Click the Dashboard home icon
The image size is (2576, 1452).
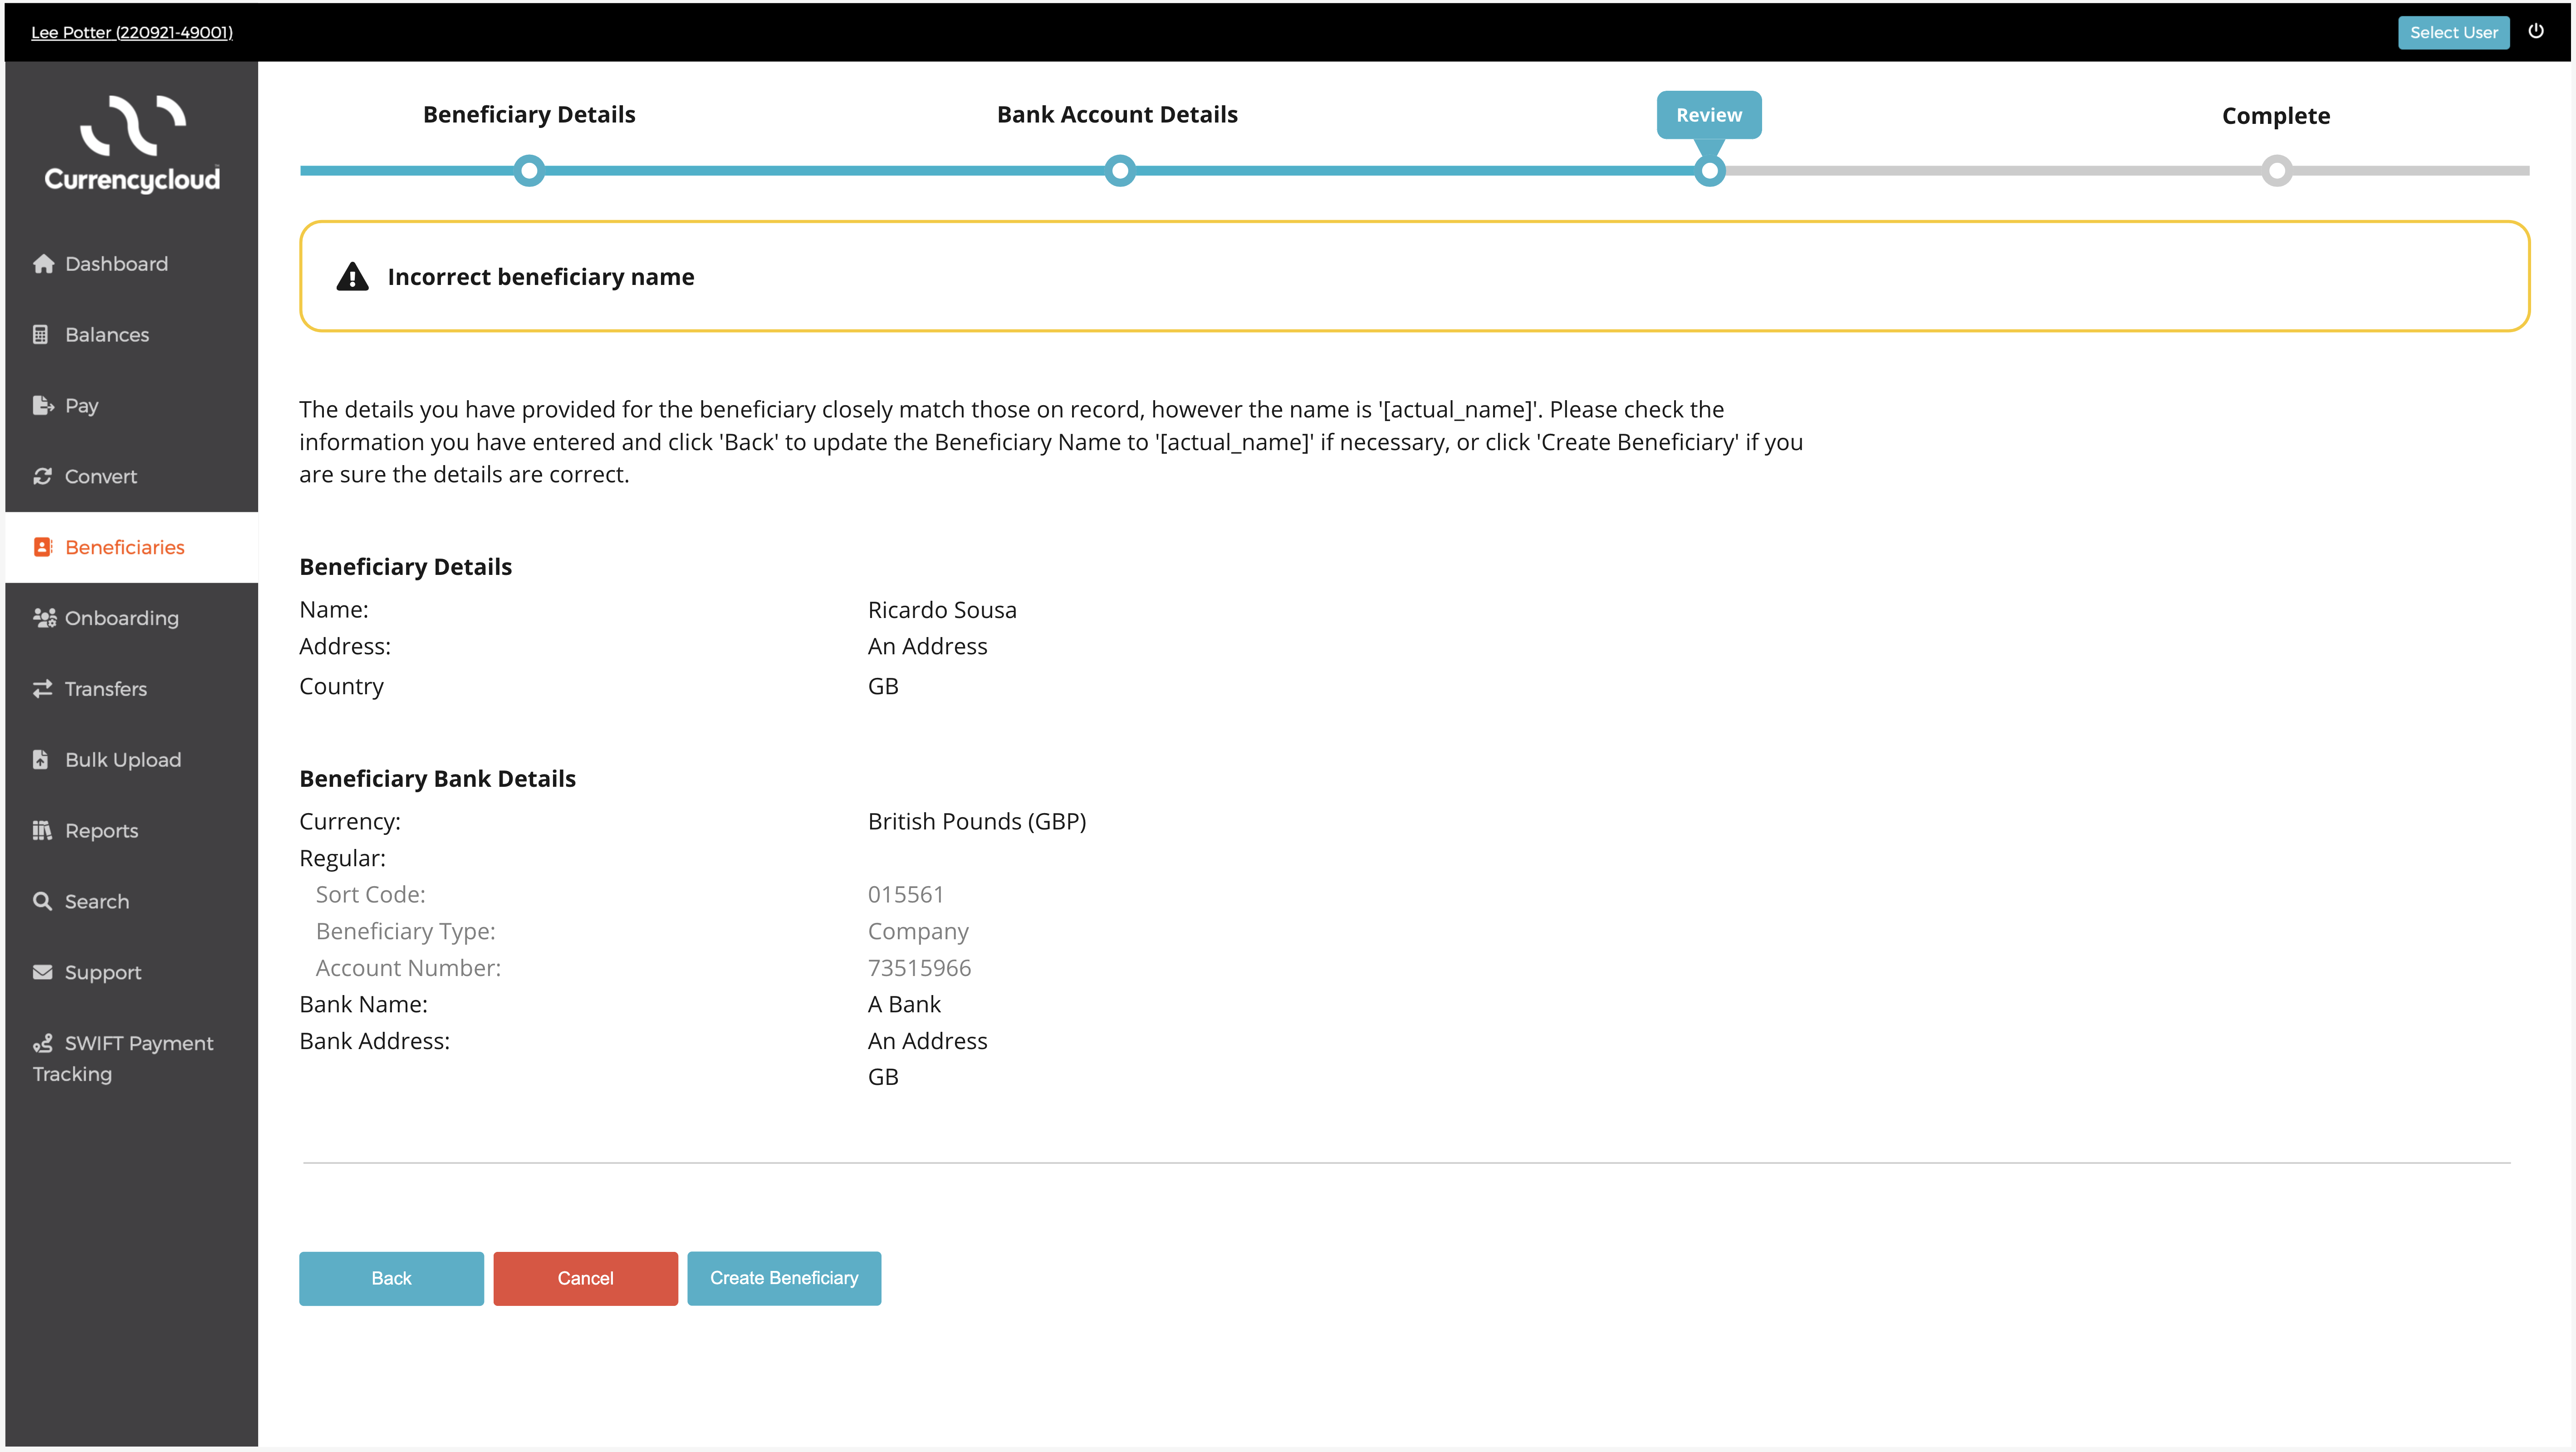43,264
